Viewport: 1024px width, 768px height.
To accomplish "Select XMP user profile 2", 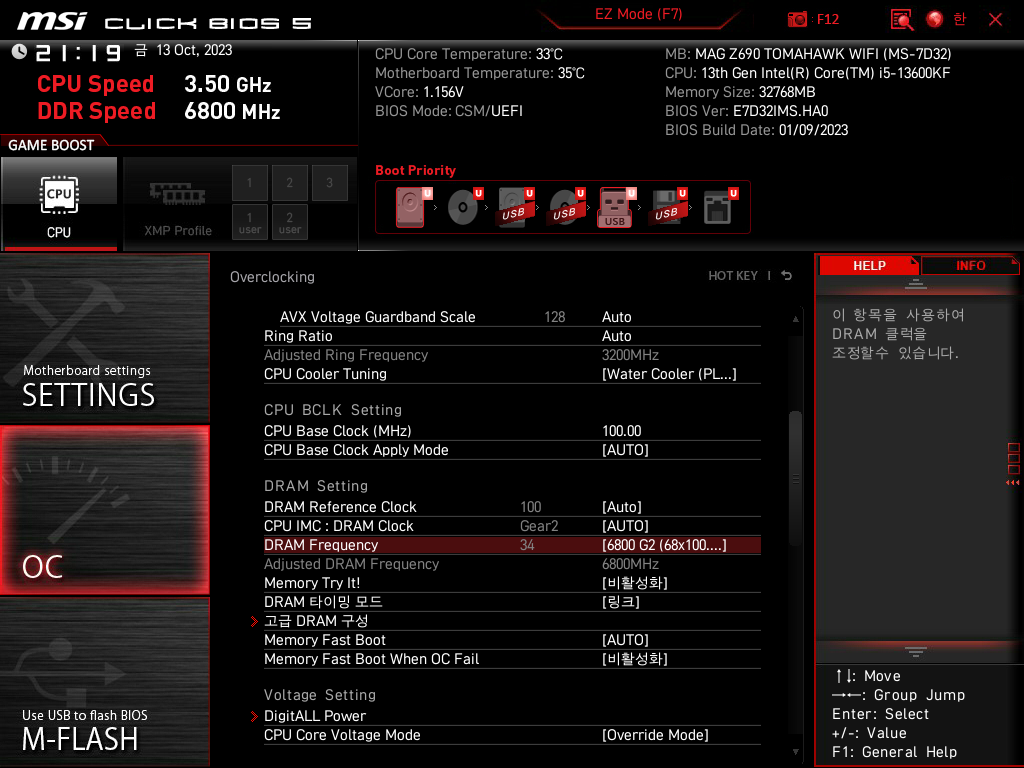I will pos(289,222).
